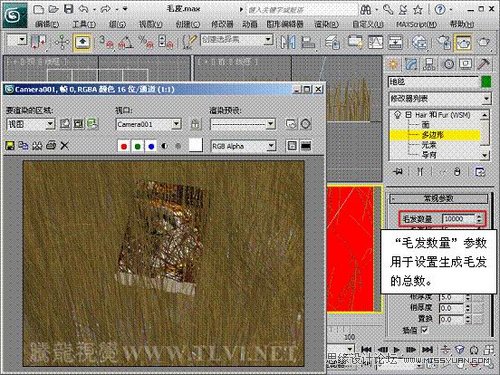Toggle Hair and Fur modifier lightbulb

point(397,115)
